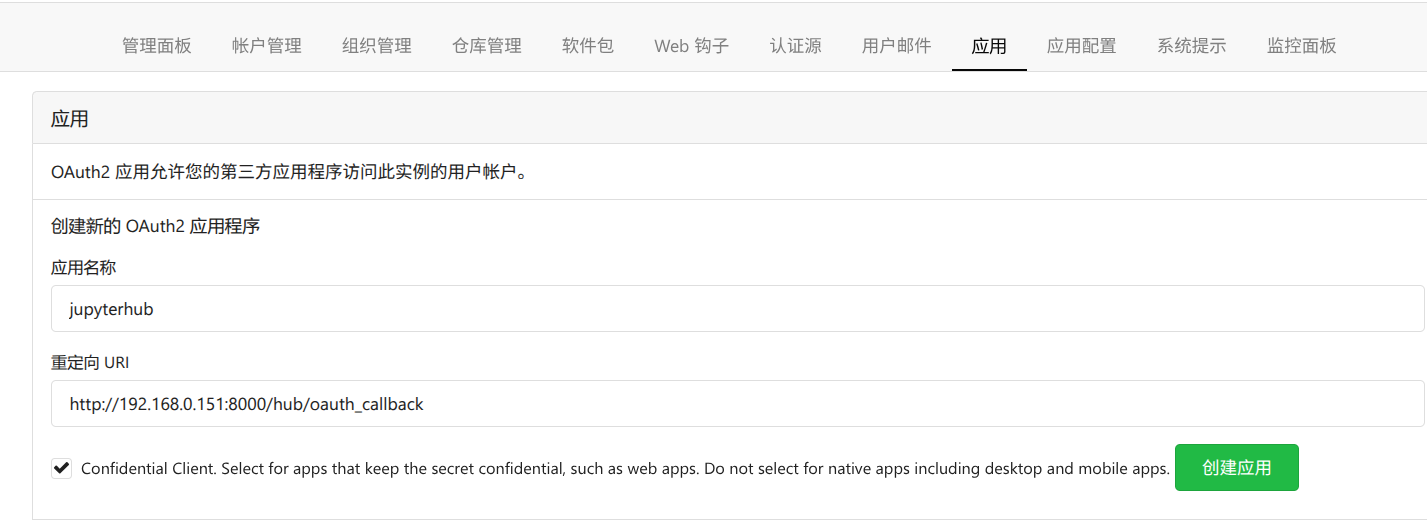
Task: Open the 软件包 tab
Action: [x=587, y=46]
